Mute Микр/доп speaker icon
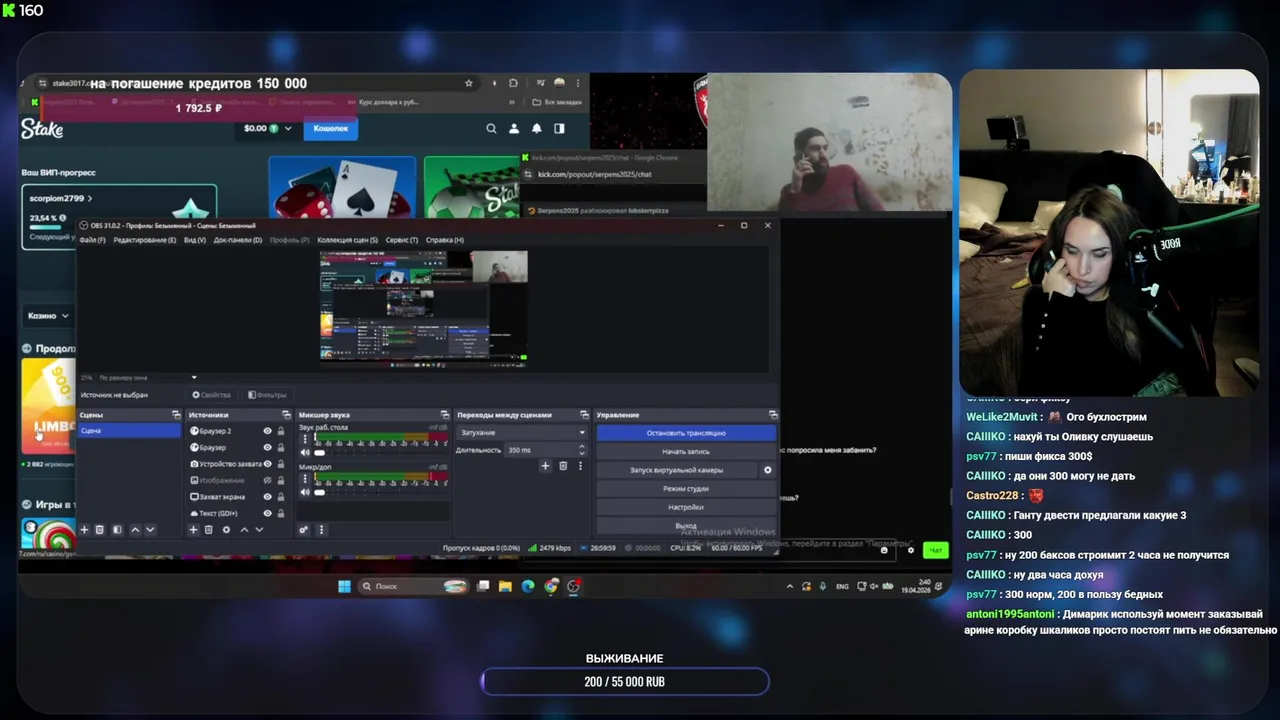The width and height of the screenshot is (1280, 720). click(305, 492)
